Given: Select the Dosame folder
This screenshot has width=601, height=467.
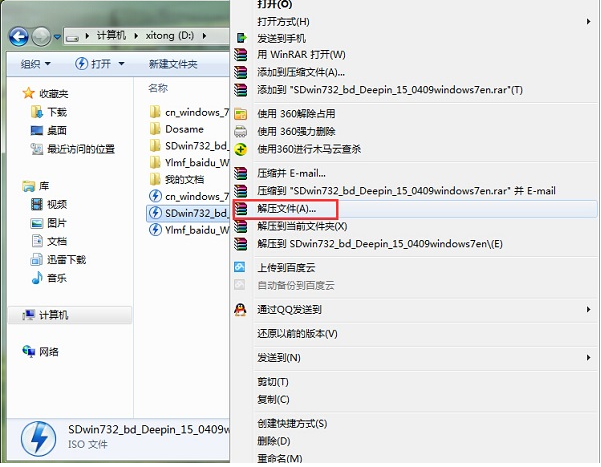Looking at the screenshot, I should pyautogui.click(x=177, y=129).
